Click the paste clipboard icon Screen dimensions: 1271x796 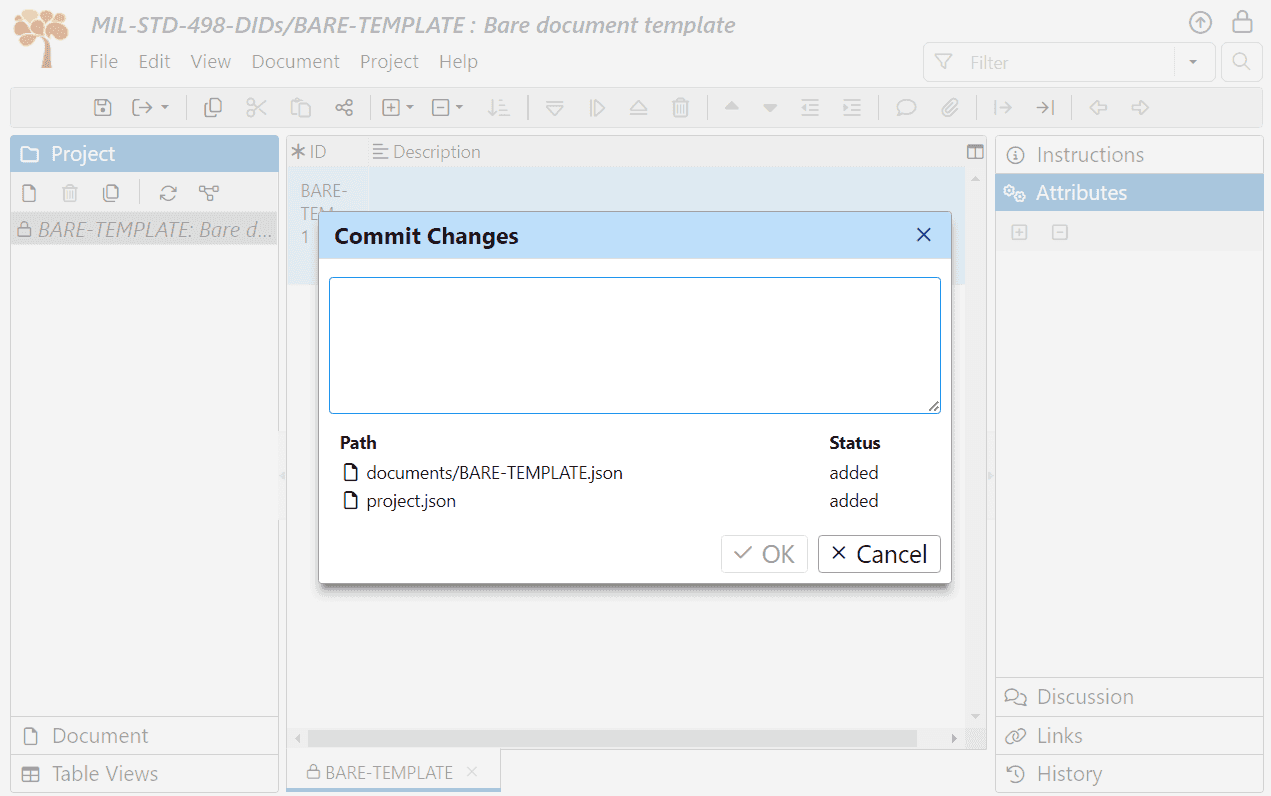(x=301, y=108)
